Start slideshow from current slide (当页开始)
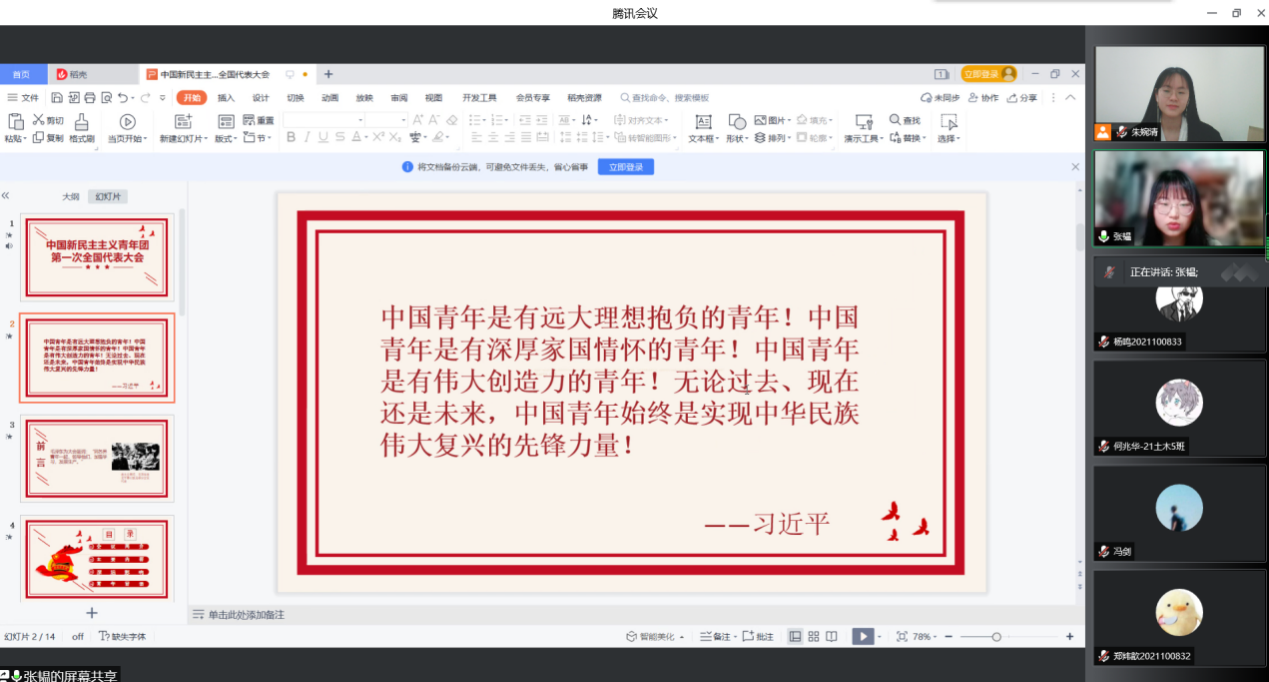 pyautogui.click(x=127, y=122)
